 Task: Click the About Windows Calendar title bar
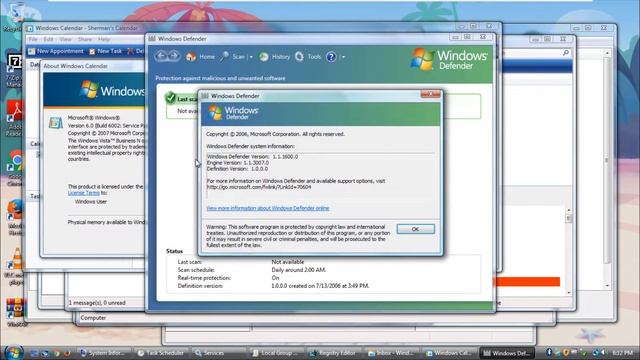click(x=93, y=66)
